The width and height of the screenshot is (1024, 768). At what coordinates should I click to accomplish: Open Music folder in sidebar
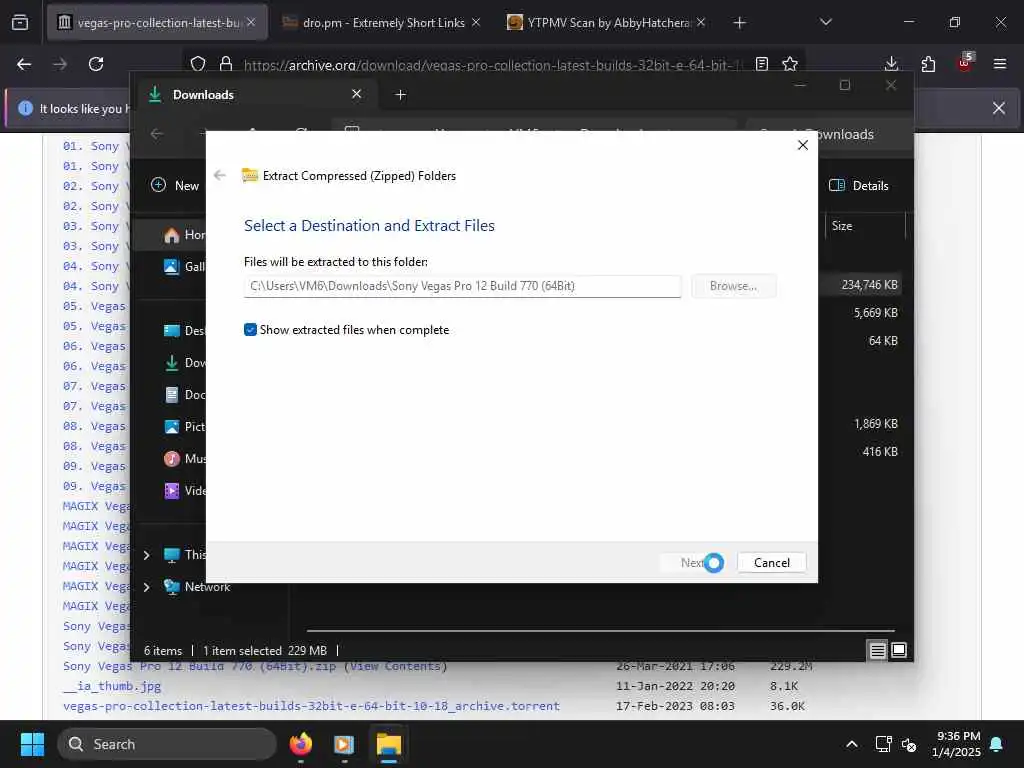[x=184, y=458]
